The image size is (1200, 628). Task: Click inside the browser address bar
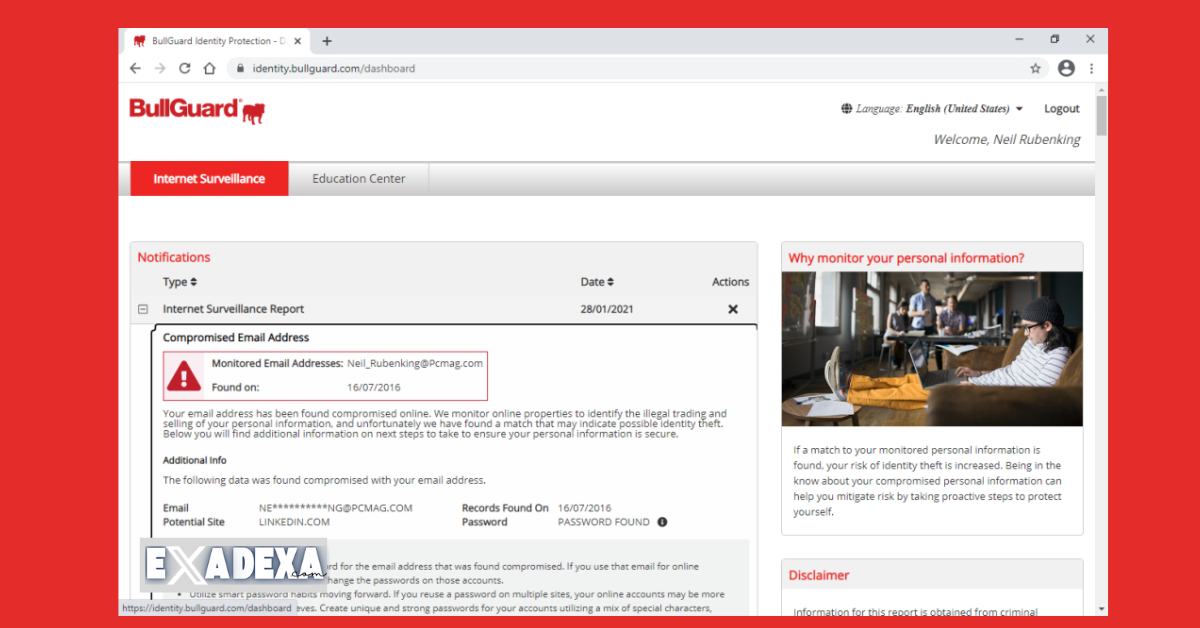pyautogui.click(x=400, y=68)
